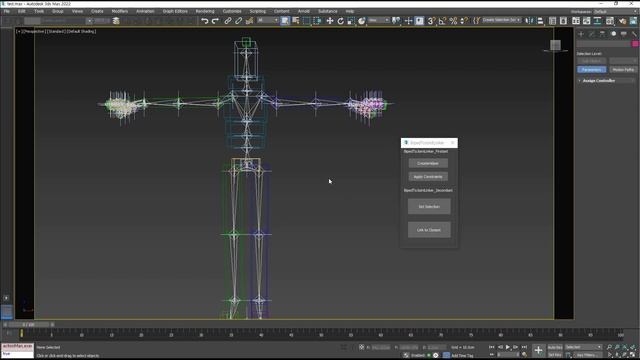
Task: Activate the Unlink Selection tool
Action: pos(238,21)
